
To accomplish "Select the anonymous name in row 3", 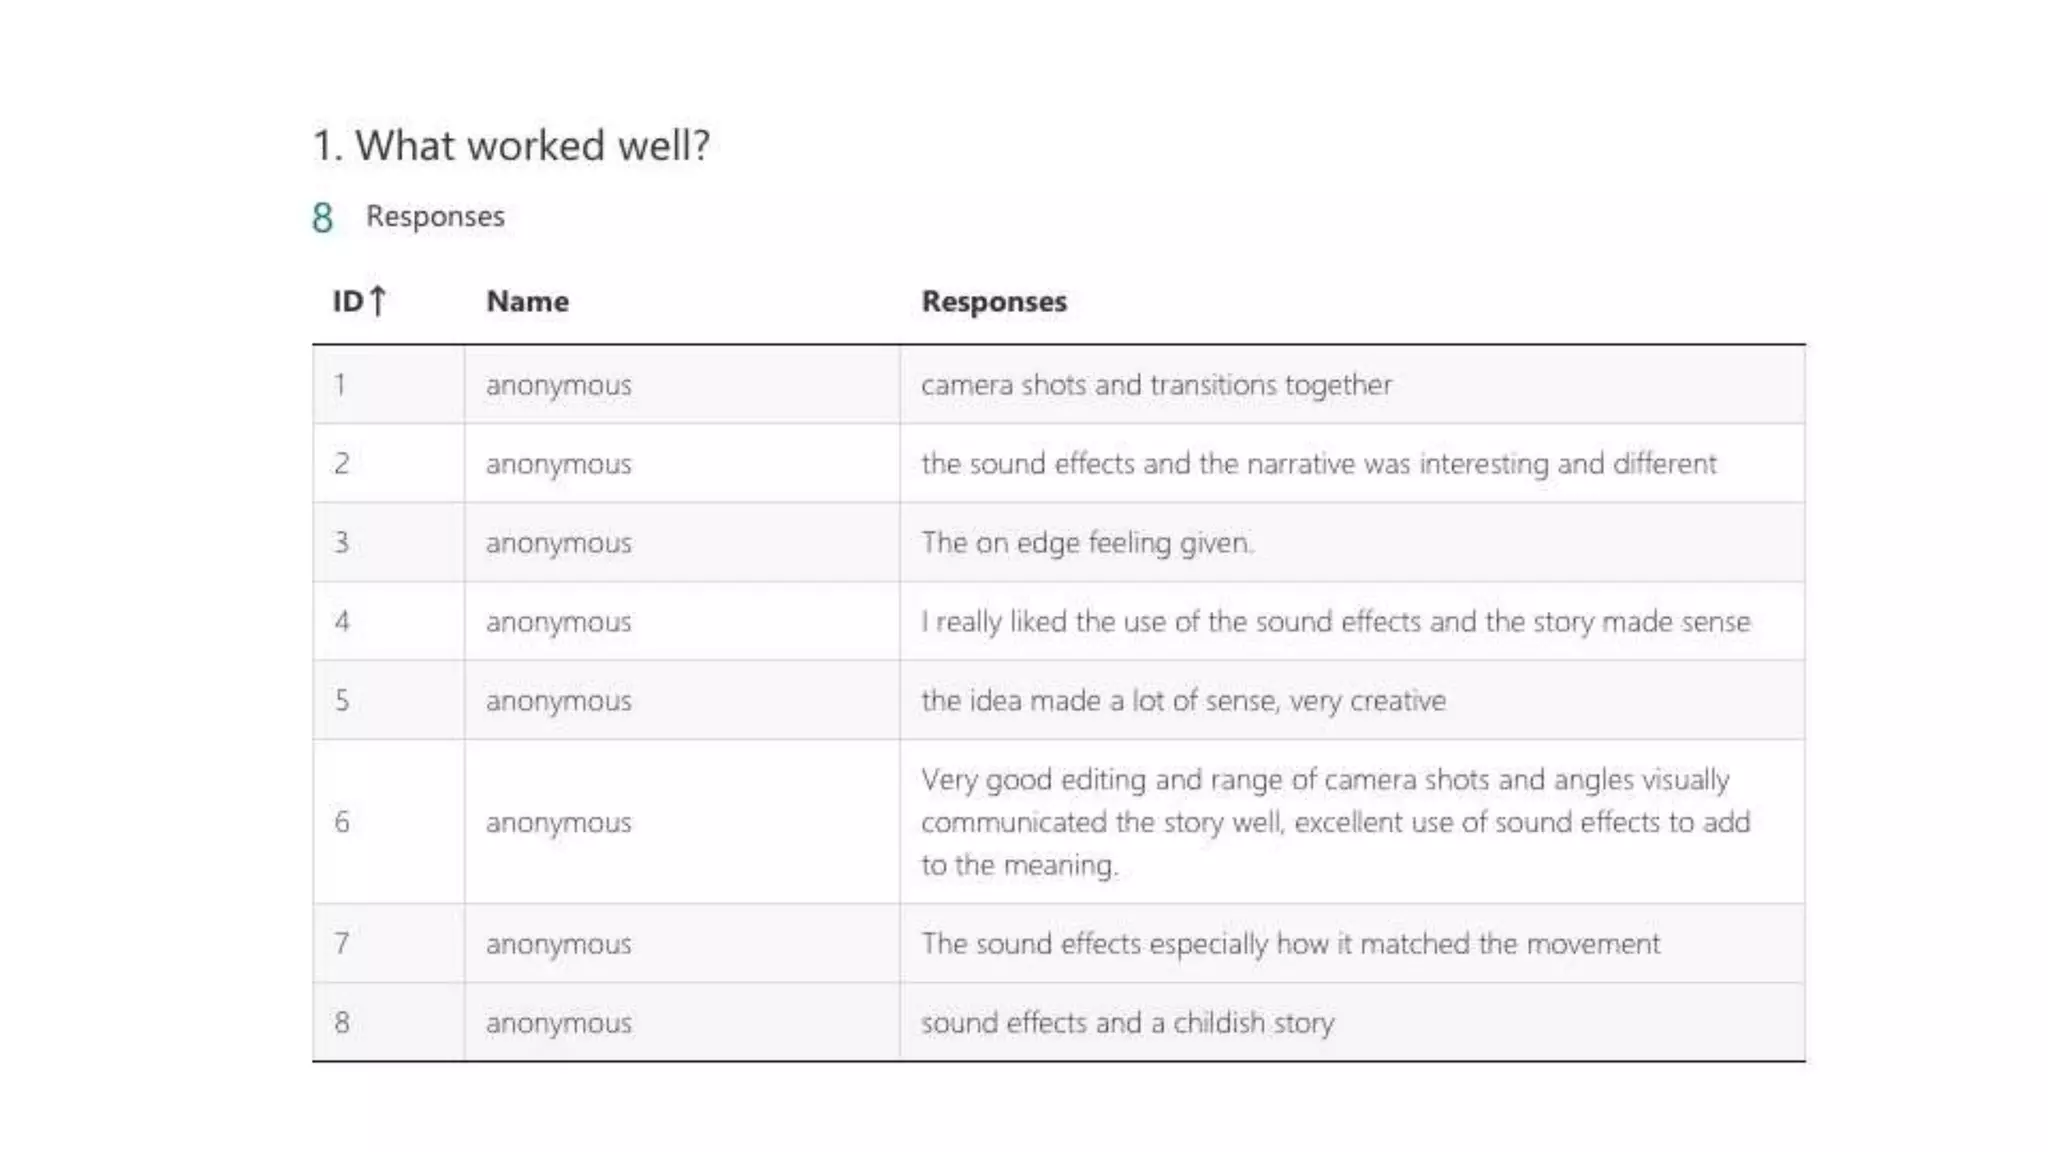I will pos(558,543).
